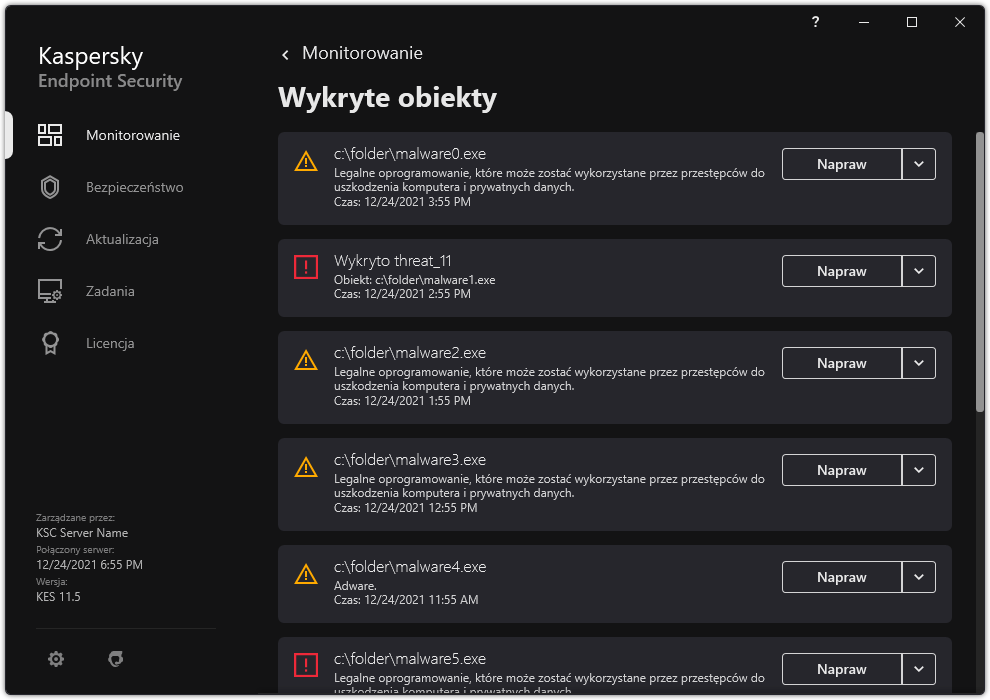Image resolution: width=990 pixels, height=700 pixels.
Task: Expand the action options for the Adware detection
Action: (x=918, y=577)
